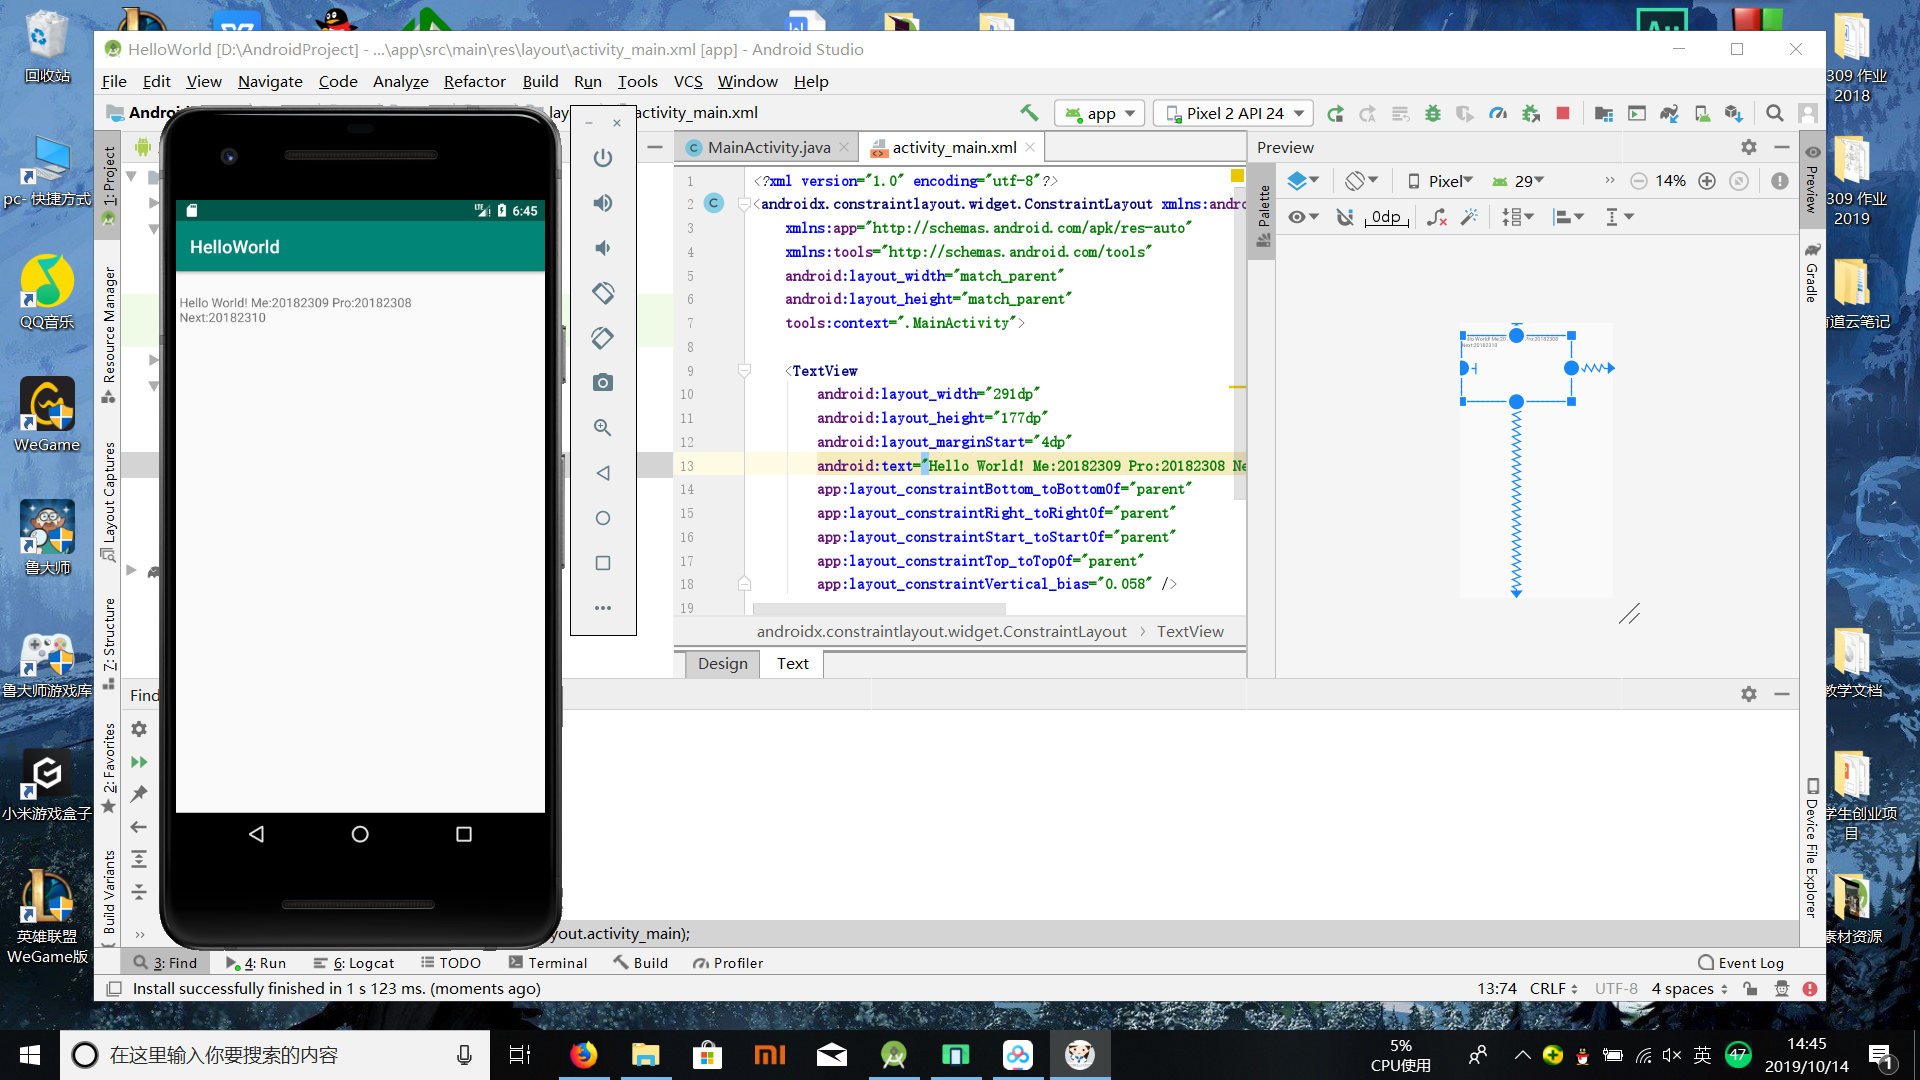Click the Debug app bug icon
This screenshot has height=1080, width=1920.
pyautogui.click(x=1433, y=113)
